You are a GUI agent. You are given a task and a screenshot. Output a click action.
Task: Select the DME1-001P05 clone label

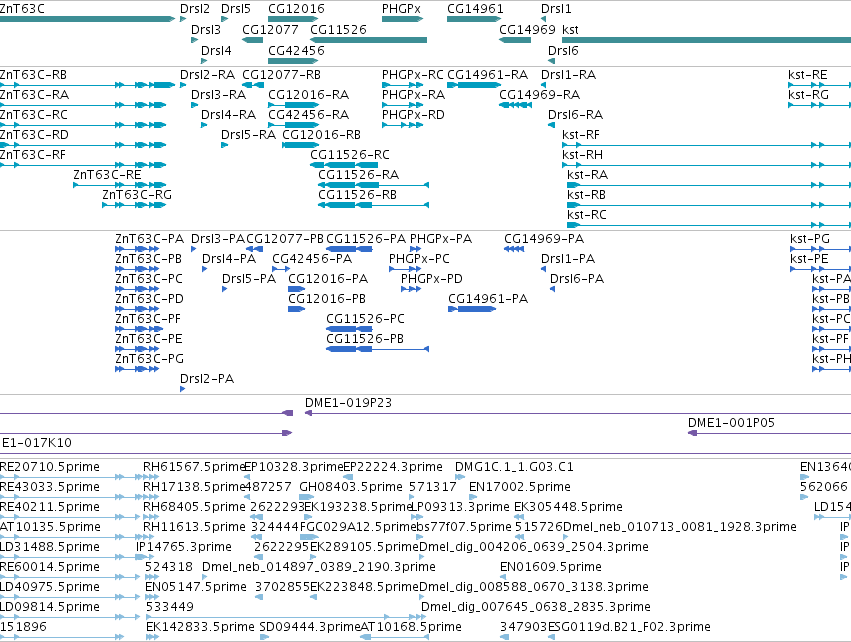pos(731,423)
